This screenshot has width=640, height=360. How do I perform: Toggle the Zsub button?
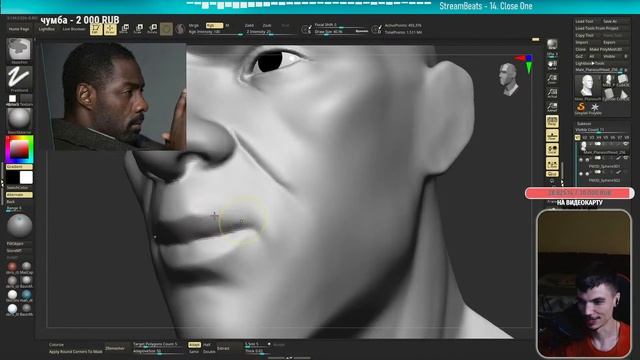267,25
